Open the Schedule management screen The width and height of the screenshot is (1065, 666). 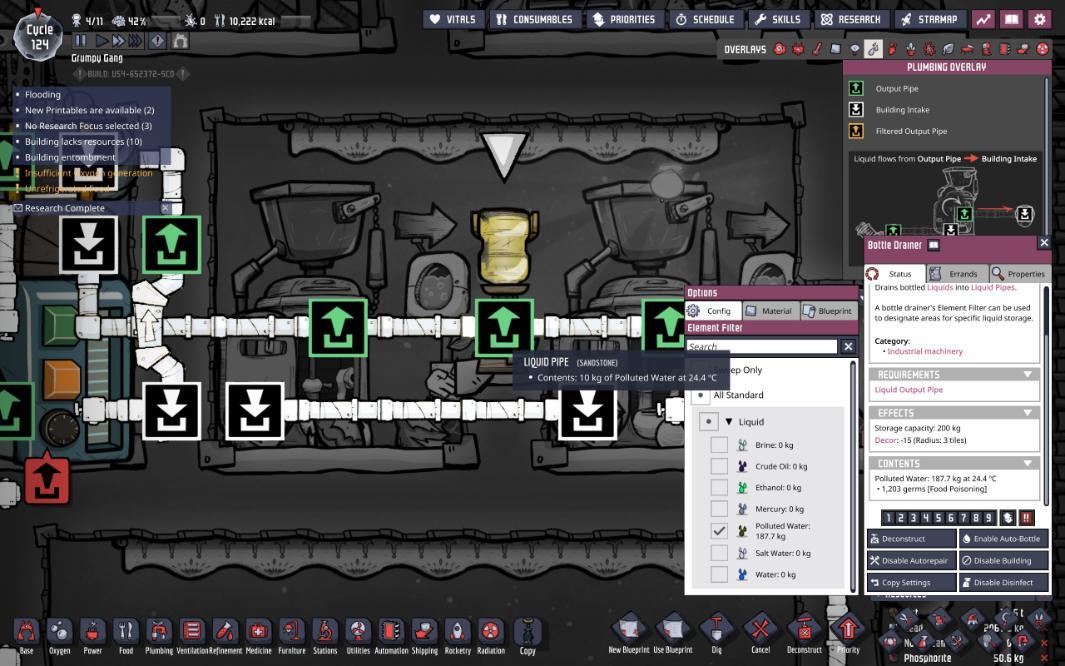706,20
